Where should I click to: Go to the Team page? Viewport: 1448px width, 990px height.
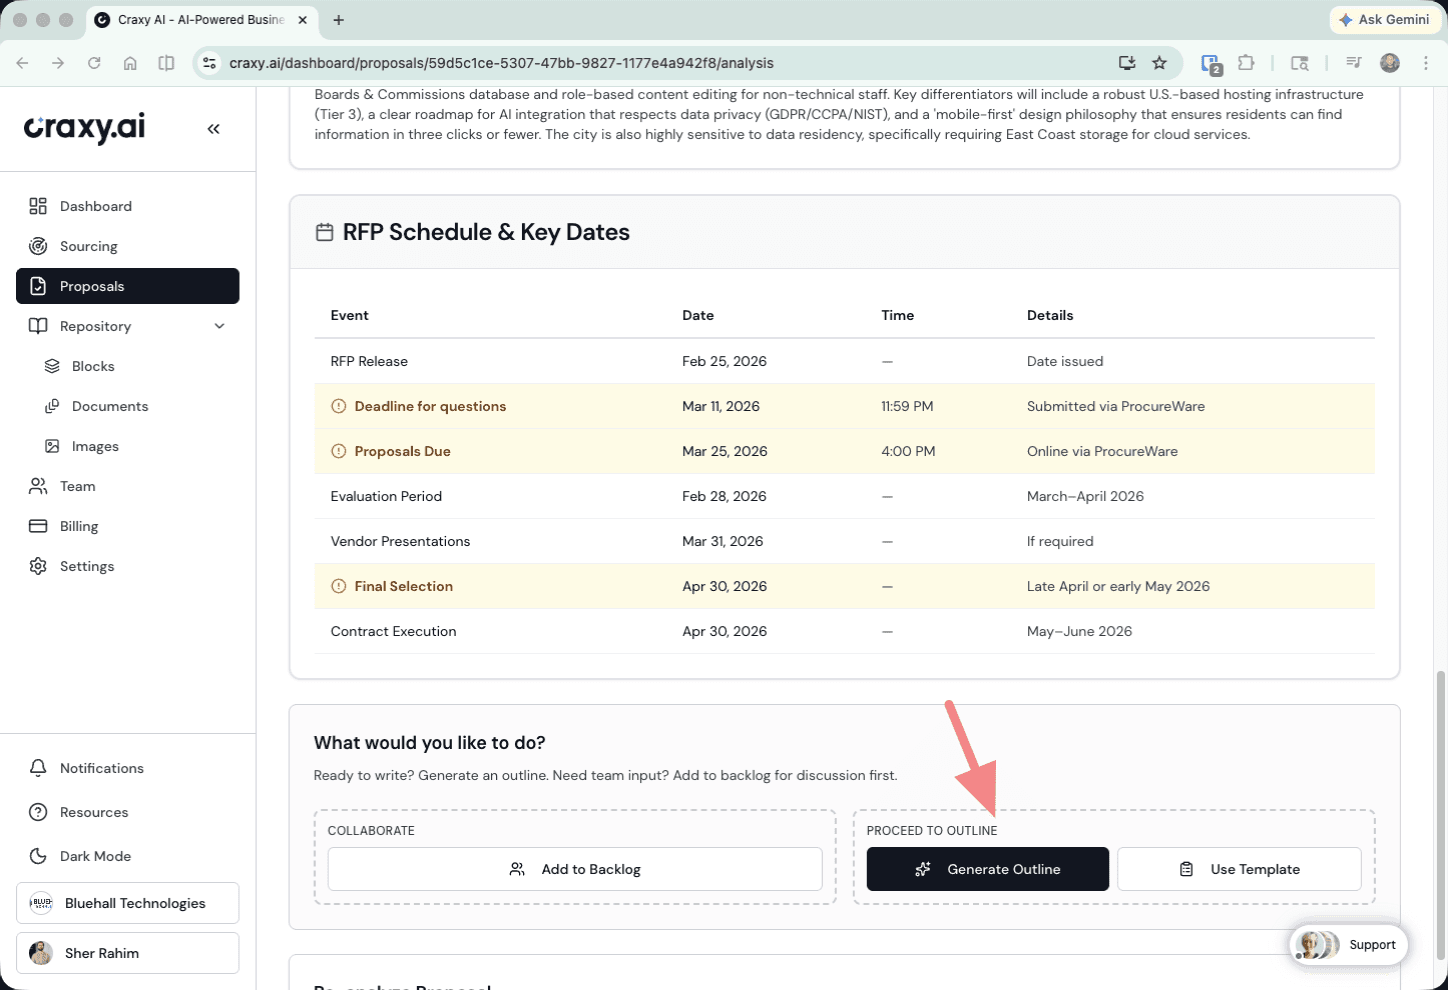point(127,486)
